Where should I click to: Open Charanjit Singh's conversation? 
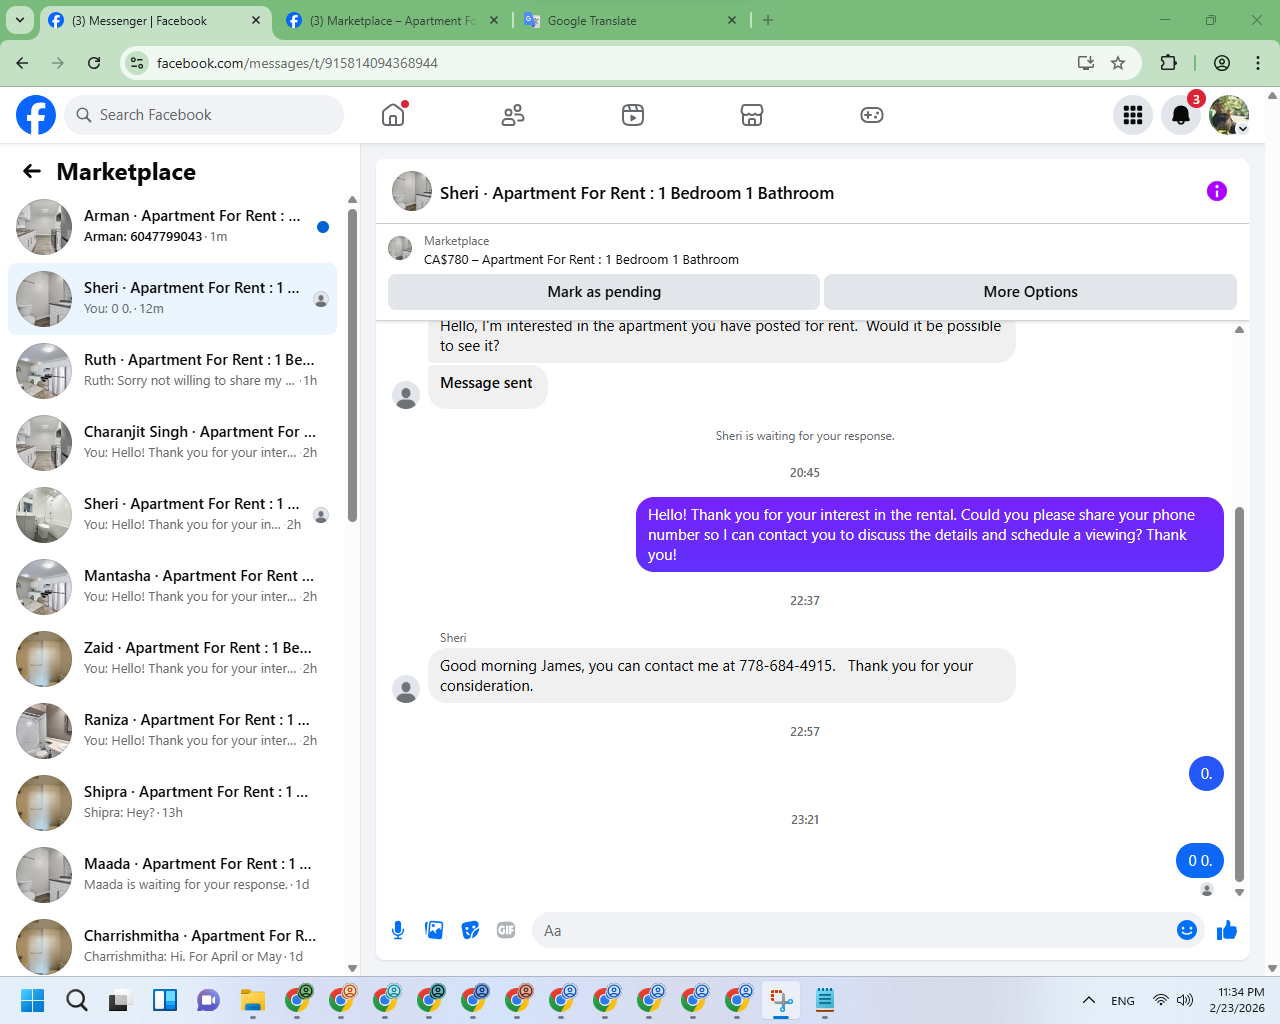[172, 443]
